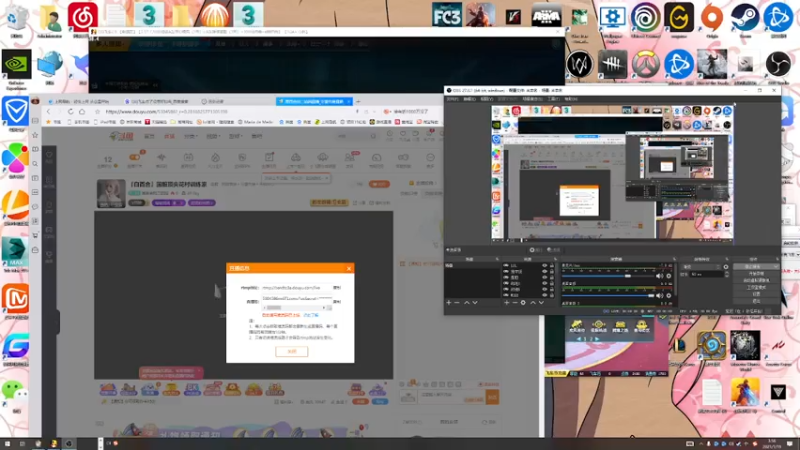Open Hearthstone desktop icon
Viewport: 800px width, 450px height.
click(x=712, y=345)
